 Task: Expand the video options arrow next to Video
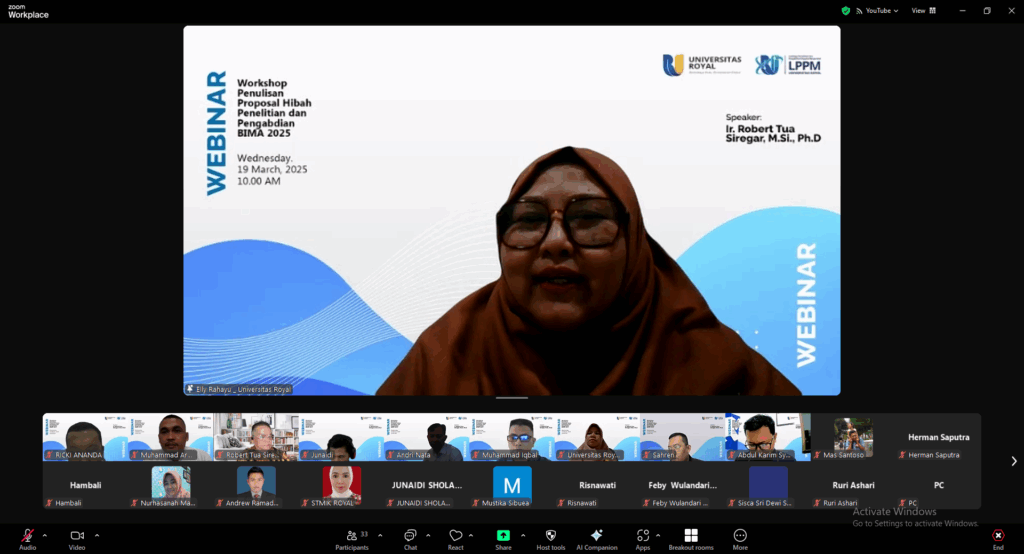(97, 535)
